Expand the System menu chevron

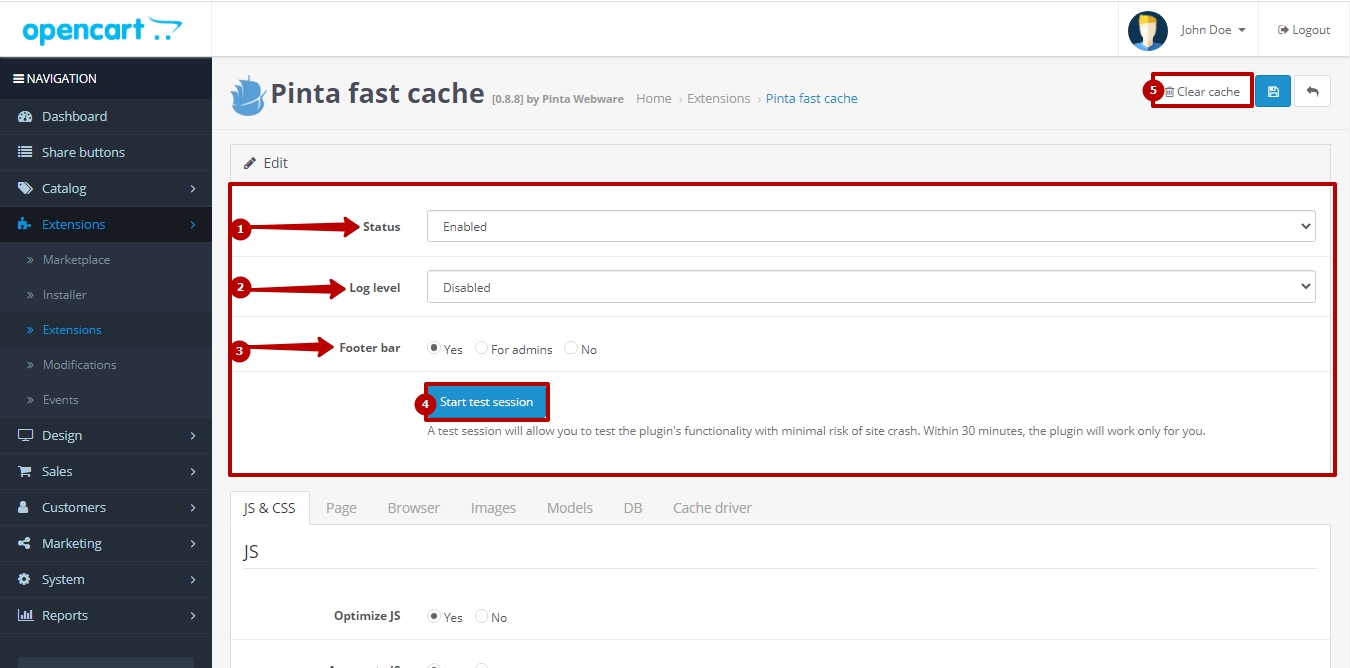193,579
